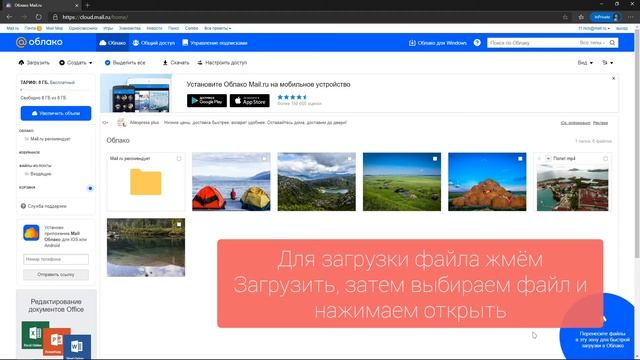
Task: Click the Загрузить upload button
Action: [34, 62]
